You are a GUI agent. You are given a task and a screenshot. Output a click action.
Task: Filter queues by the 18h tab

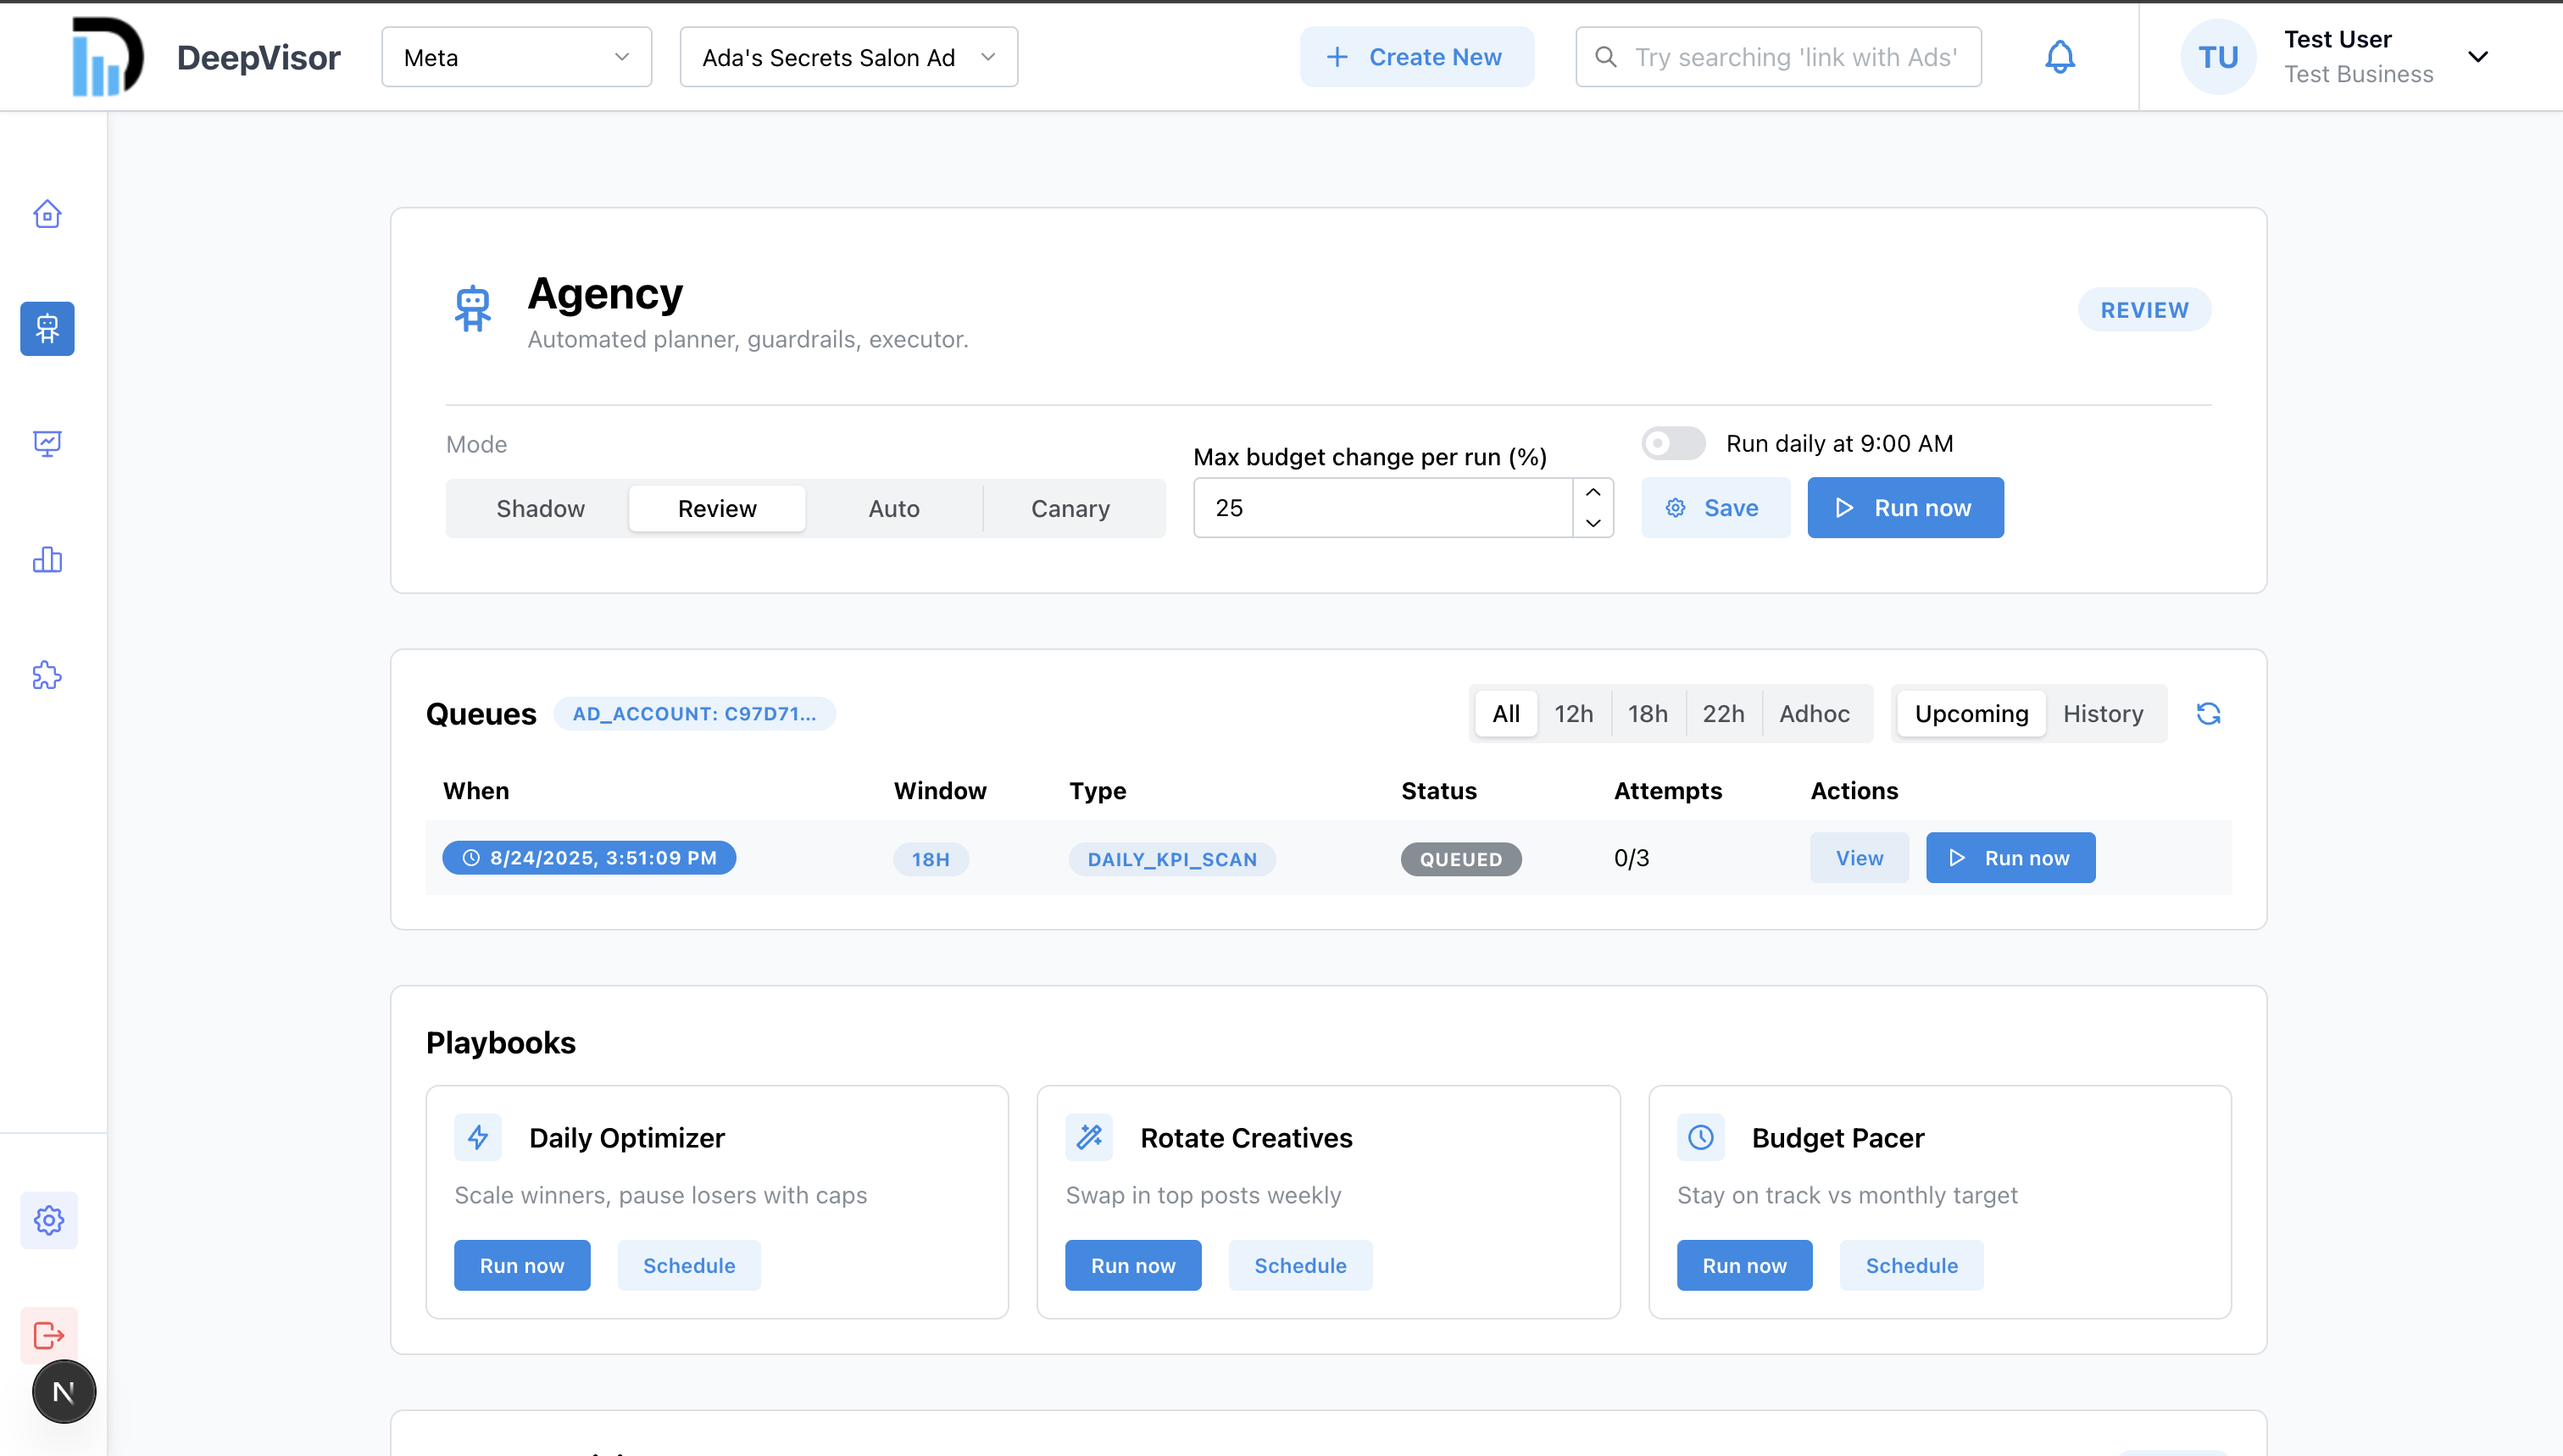[x=1647, y=714]
